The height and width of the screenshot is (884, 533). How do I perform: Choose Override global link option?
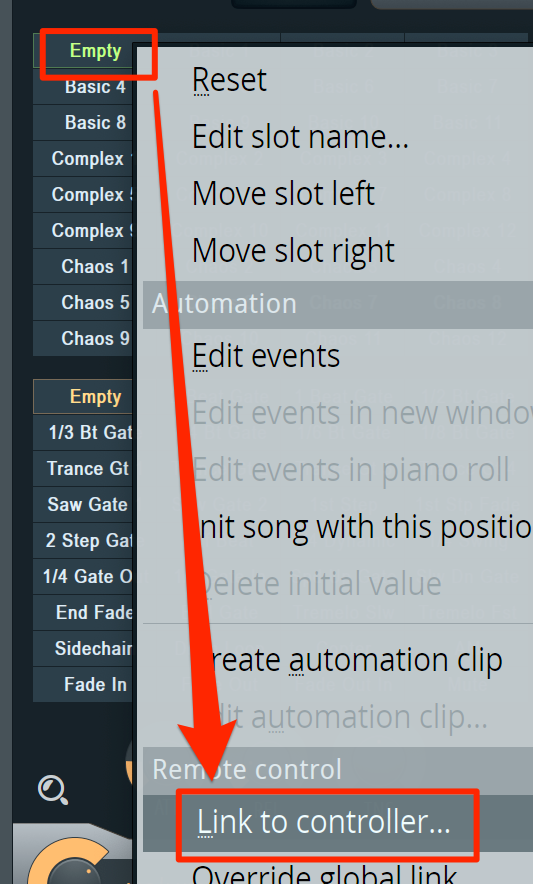pyautogui.click(x=324, y=872)
